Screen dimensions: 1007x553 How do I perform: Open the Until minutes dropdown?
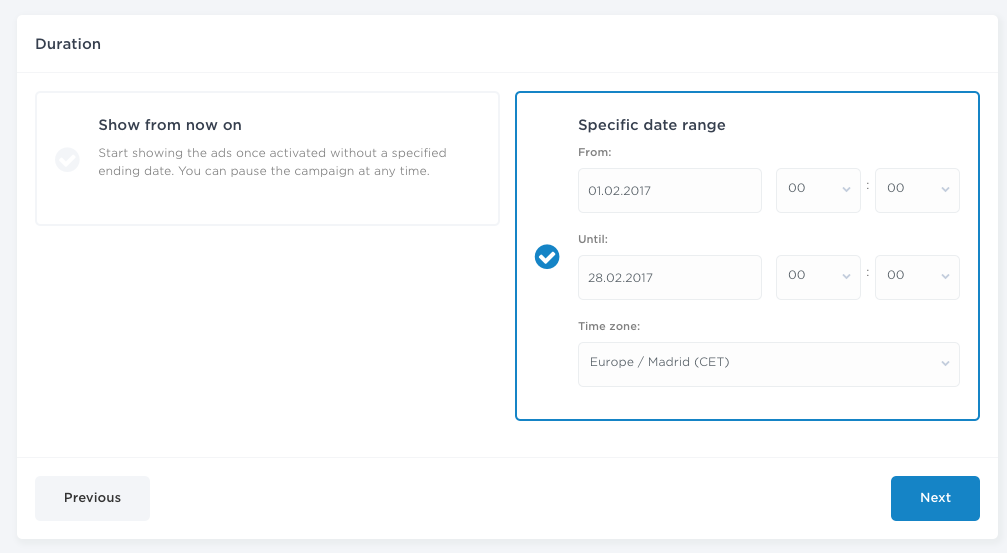pos(917,277)
